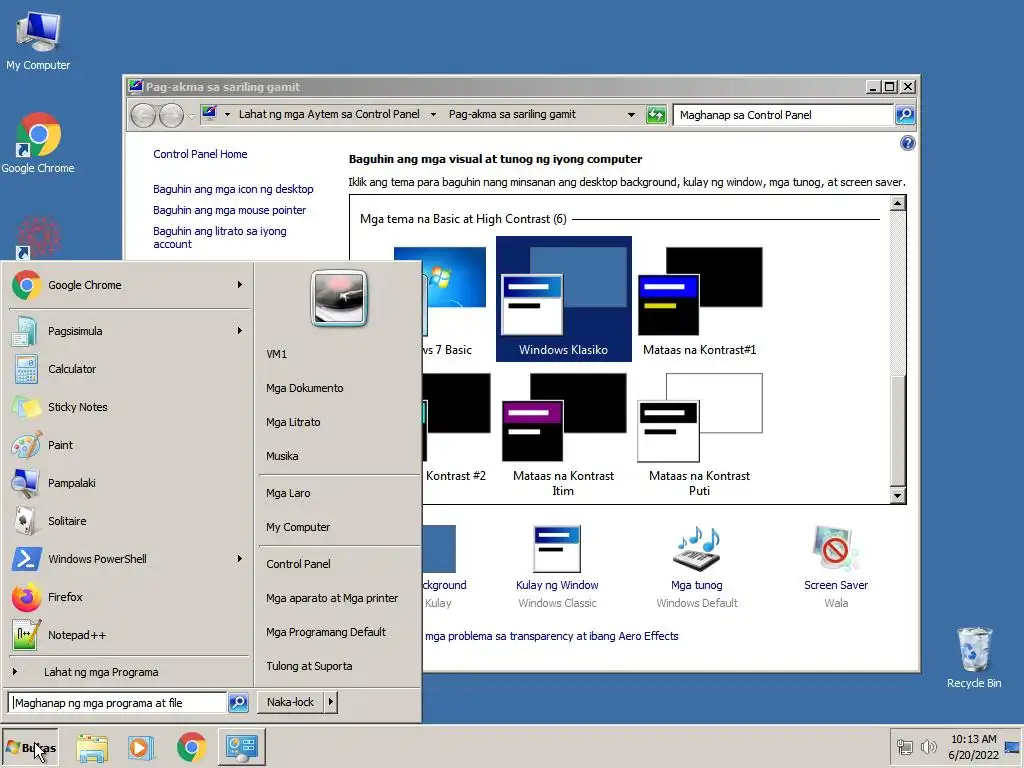
Task: Click the refresh button beside the address bar
Action: point(656,115)
